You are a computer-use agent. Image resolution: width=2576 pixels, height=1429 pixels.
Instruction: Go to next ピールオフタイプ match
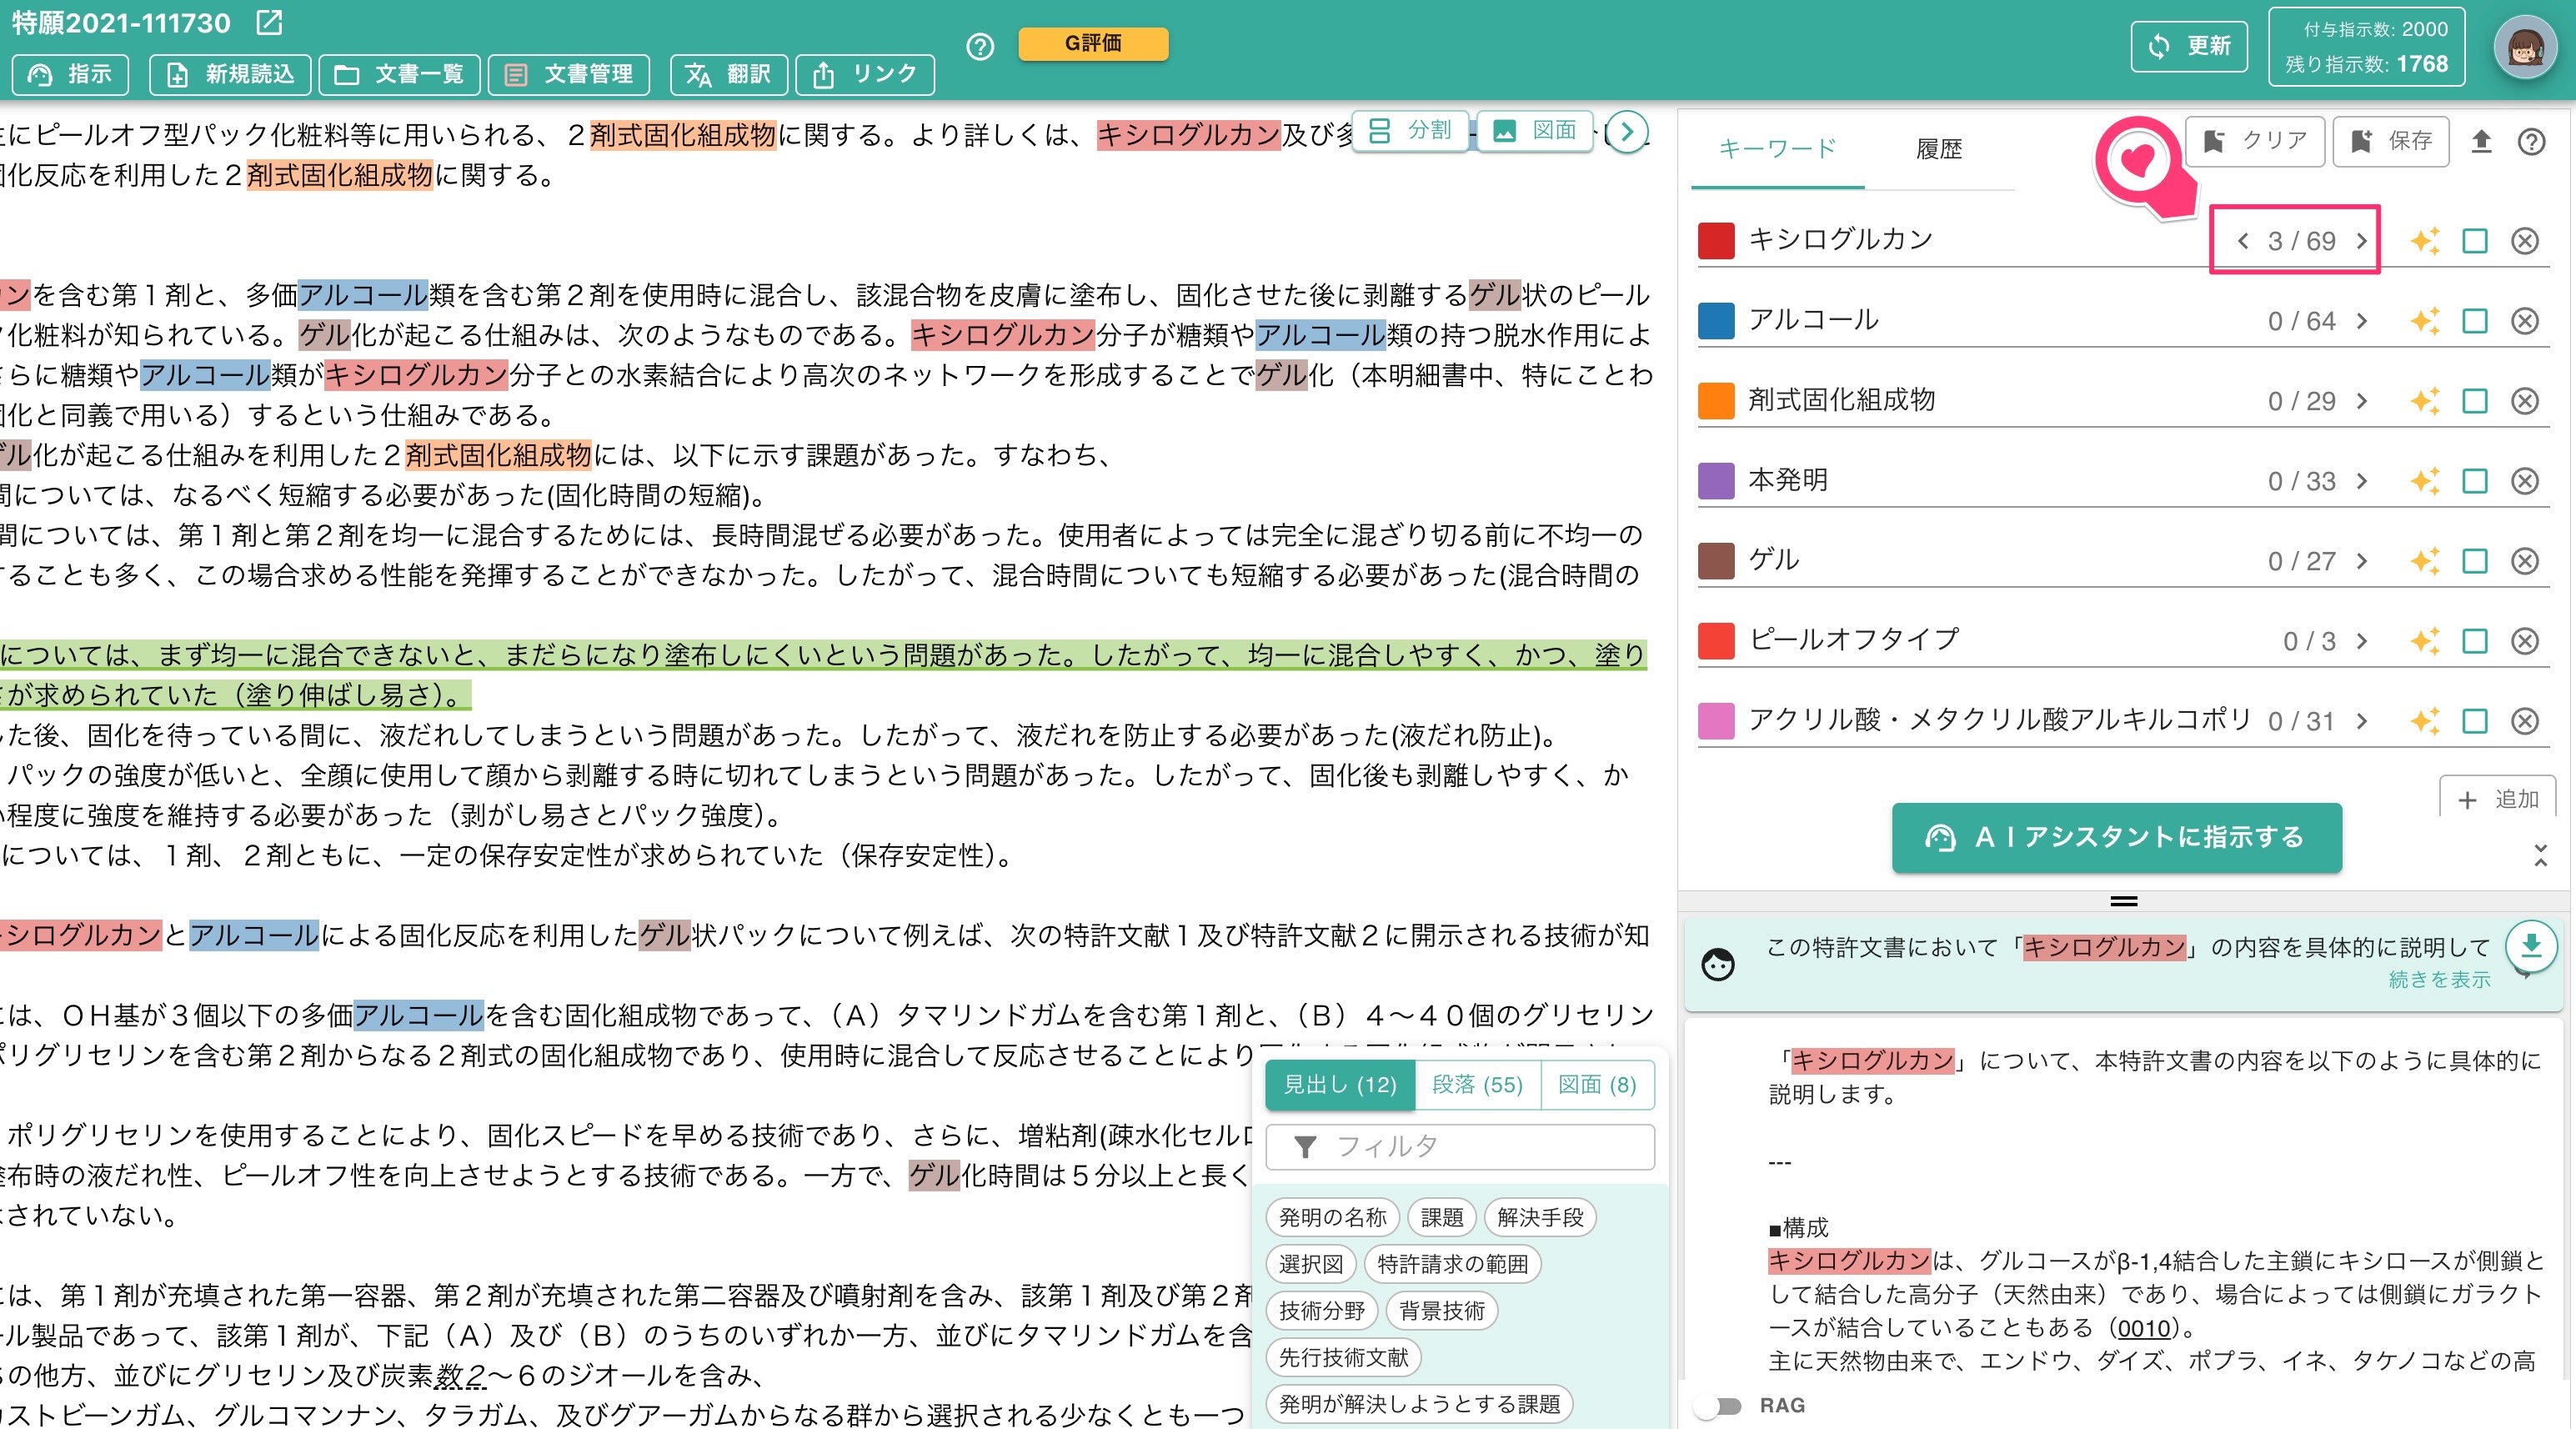coord(2362,641)
